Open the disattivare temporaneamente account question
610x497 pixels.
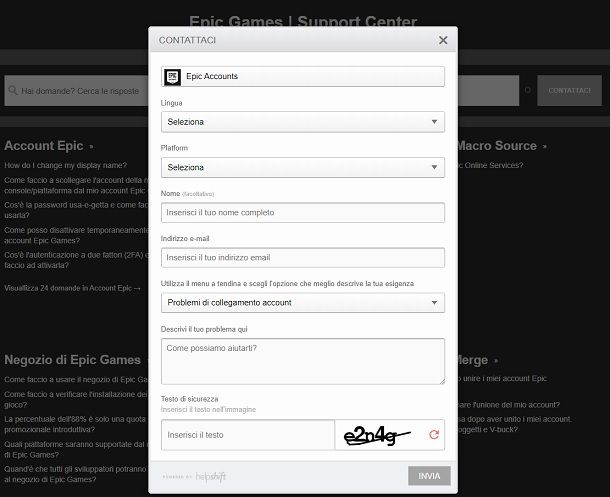76,235
